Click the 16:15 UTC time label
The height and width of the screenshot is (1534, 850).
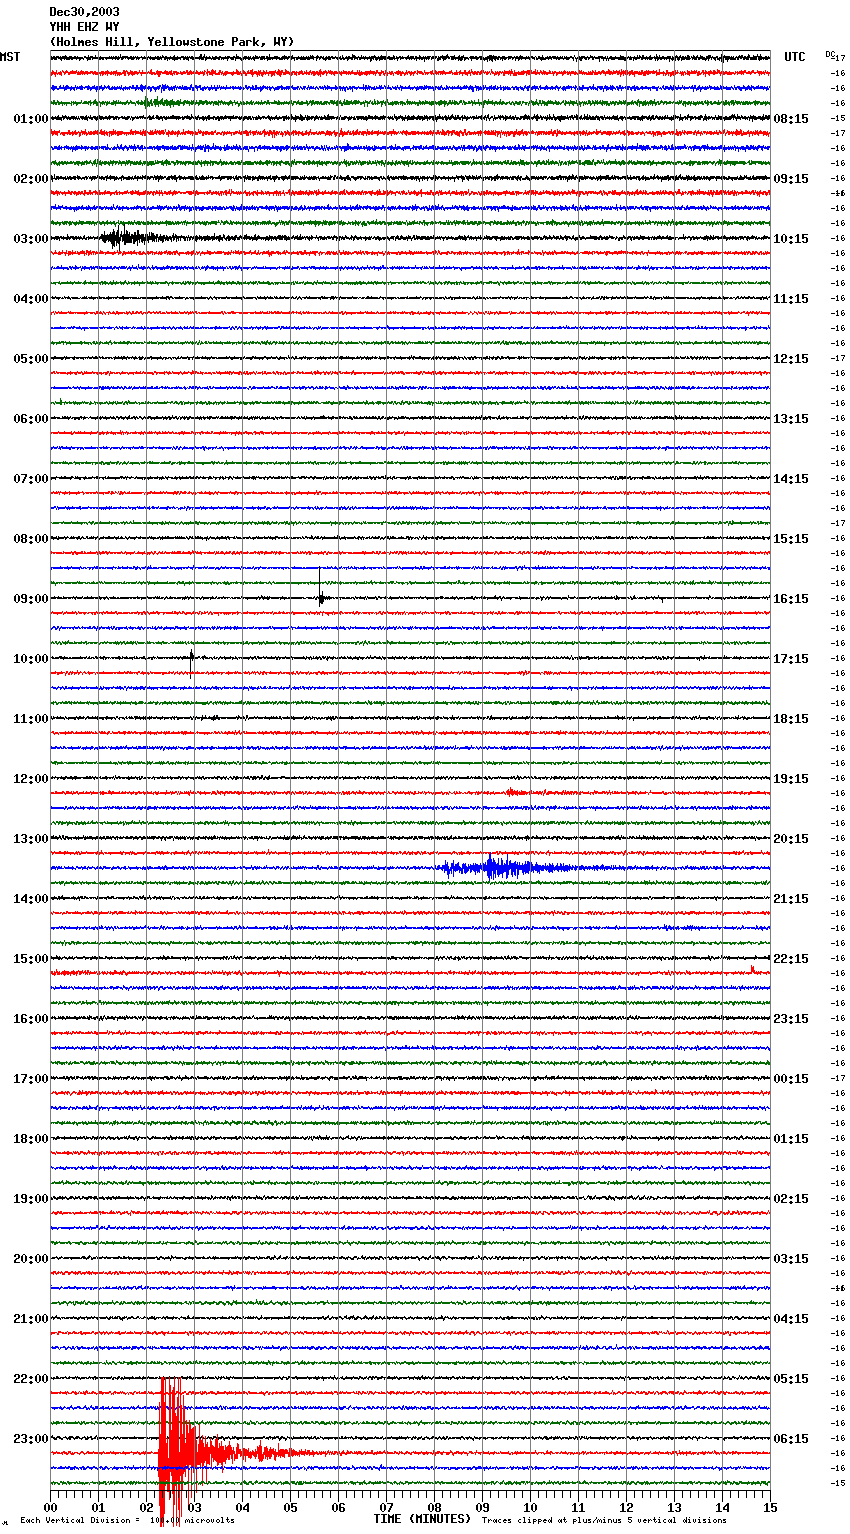[791, 599]
